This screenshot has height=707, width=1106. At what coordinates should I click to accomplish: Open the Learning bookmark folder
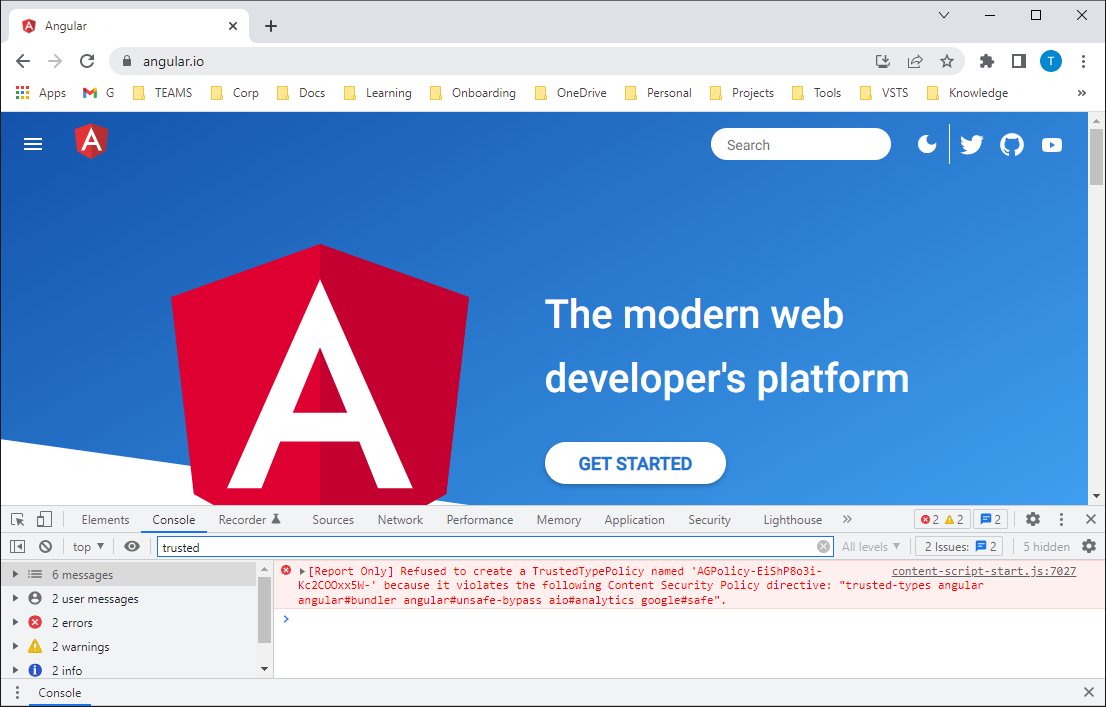[377, 92]
